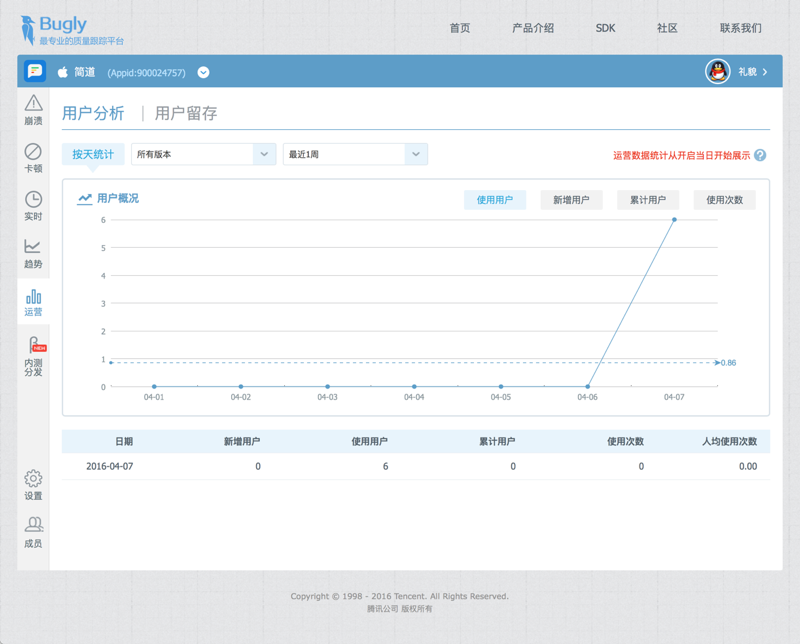This screenshot has width=800, height=644.
Task: Open 联系我们 in the top navigation
Action: pyautogui.click(x=740, y=28)
